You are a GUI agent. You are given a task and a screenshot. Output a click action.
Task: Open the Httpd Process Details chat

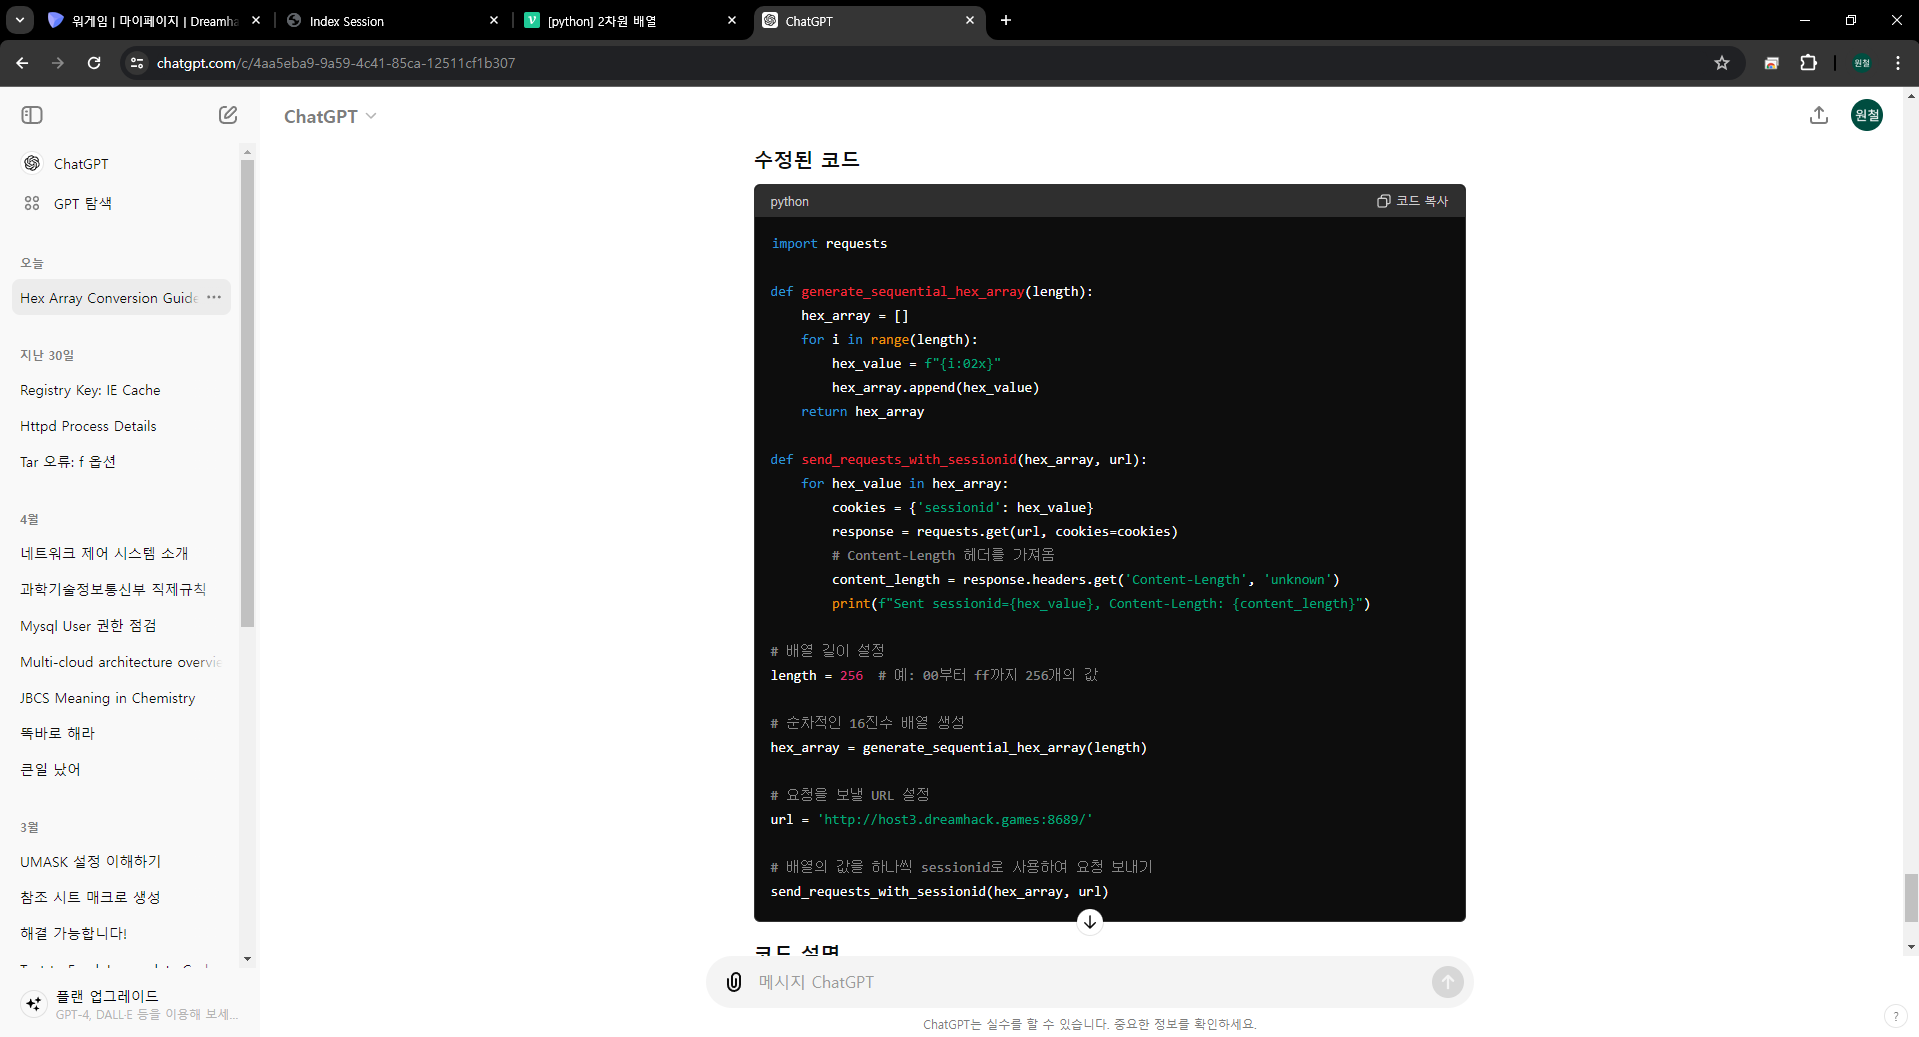point(88,426)
